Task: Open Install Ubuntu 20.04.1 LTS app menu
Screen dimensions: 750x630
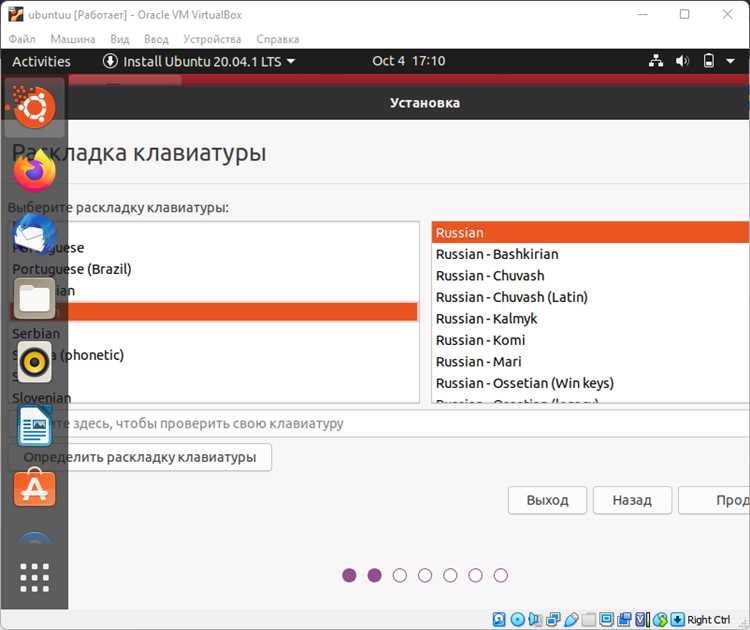Action: 199,61
